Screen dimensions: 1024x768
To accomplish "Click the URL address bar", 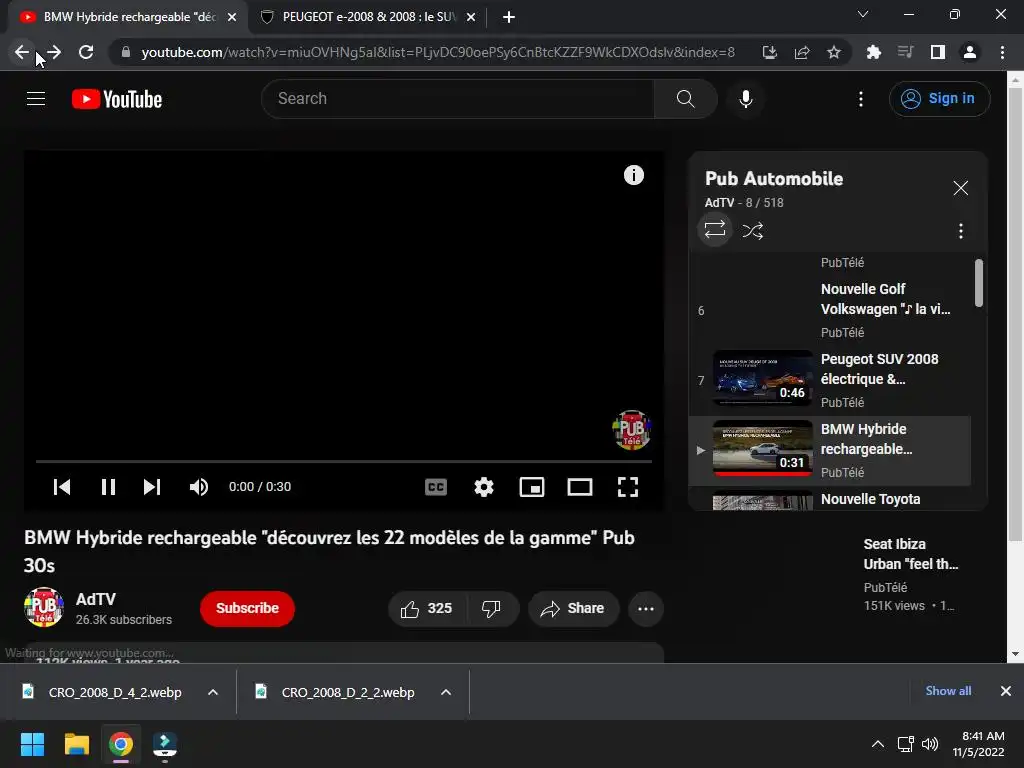I will click(438, 52).
